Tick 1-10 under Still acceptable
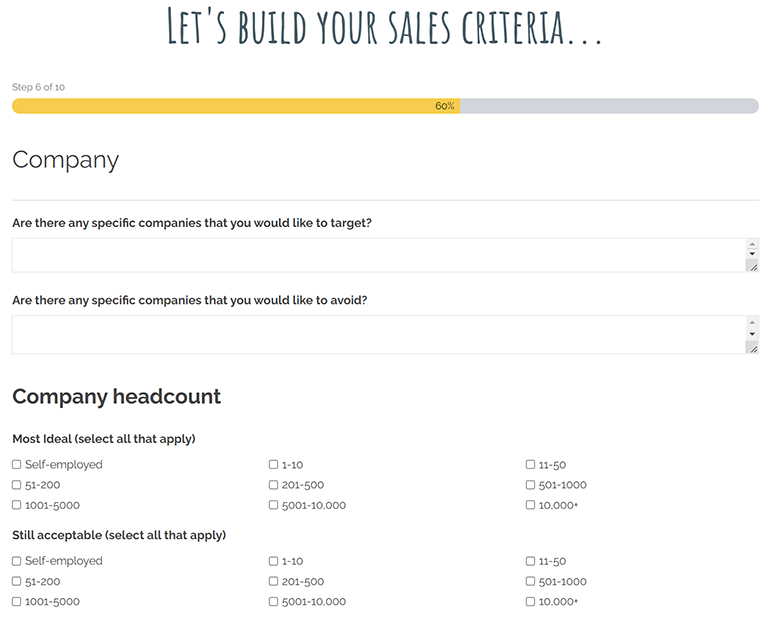Image resolution: width=770 pixels, height=618 pixels. [x=274, y=561]
